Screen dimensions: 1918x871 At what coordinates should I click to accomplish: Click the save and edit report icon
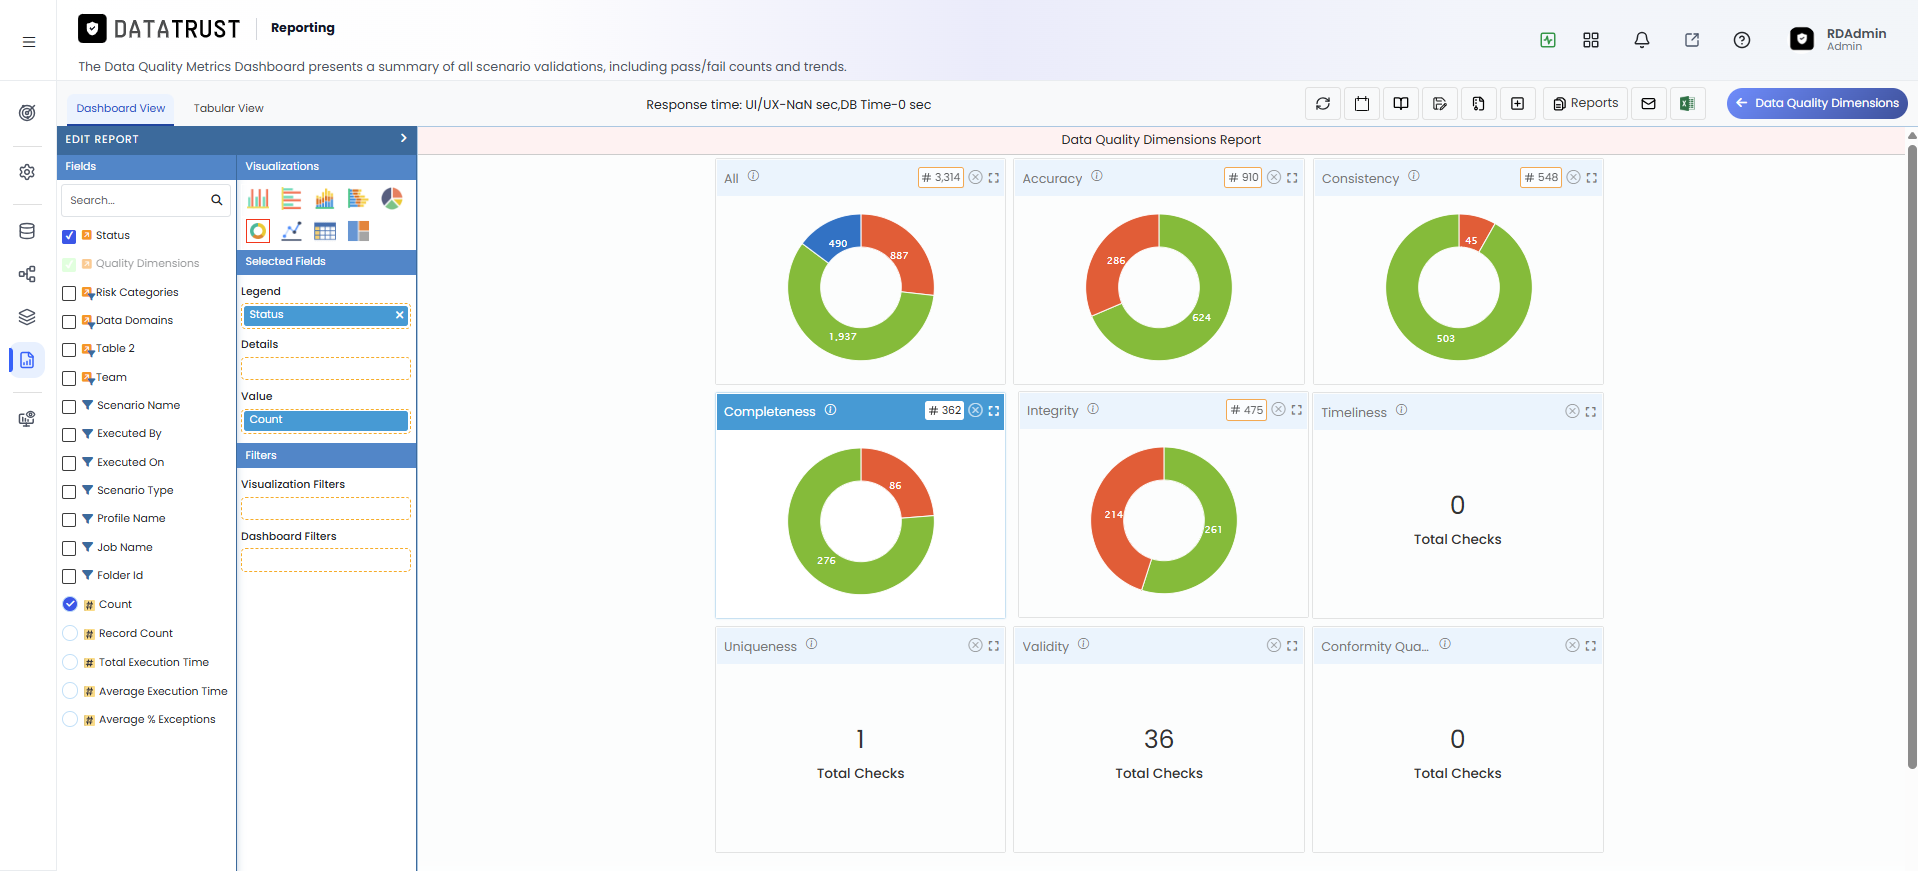coord(1440,104)
